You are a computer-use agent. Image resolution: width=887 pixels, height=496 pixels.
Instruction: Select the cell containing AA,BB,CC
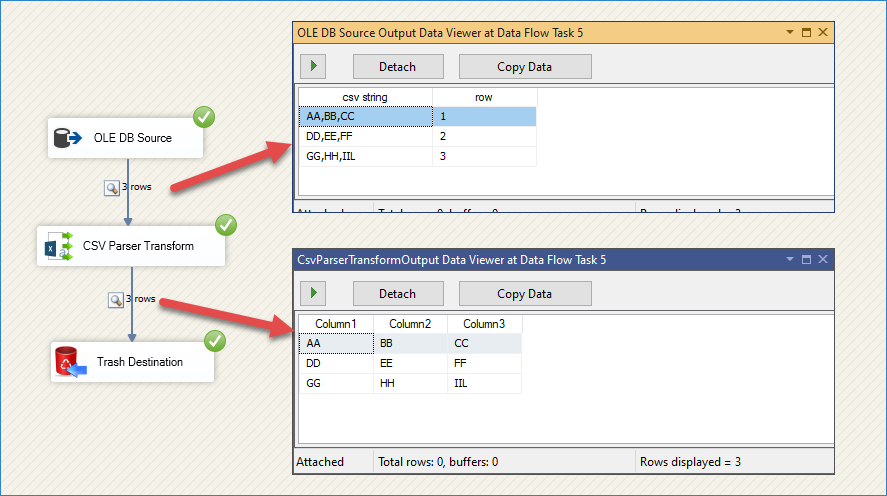[365, 117]
